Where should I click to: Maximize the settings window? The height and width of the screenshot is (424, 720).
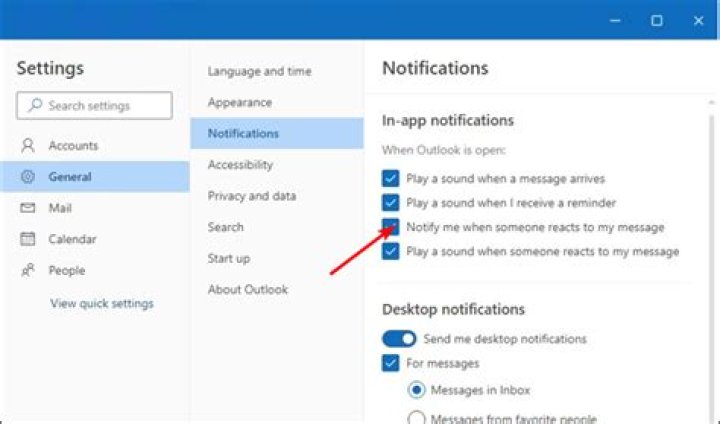click(656, 20)
